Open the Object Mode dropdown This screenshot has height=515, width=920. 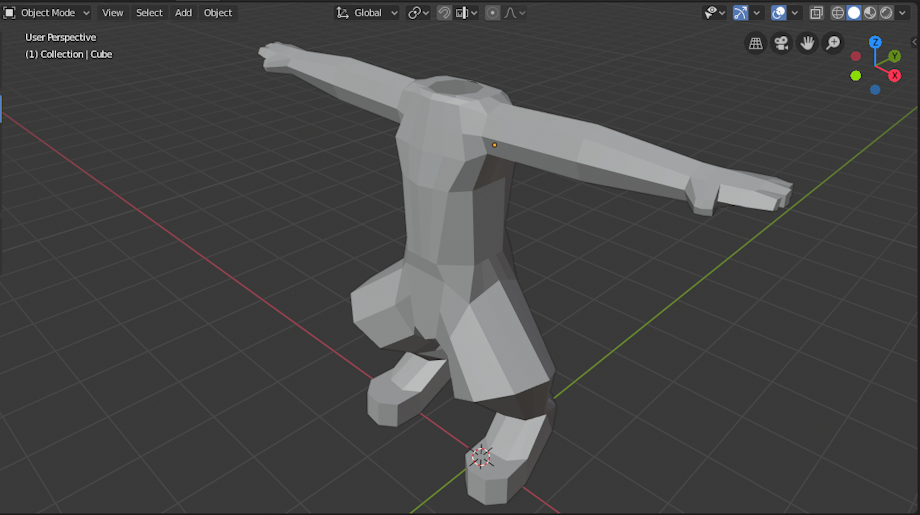(x=47, y=12)
